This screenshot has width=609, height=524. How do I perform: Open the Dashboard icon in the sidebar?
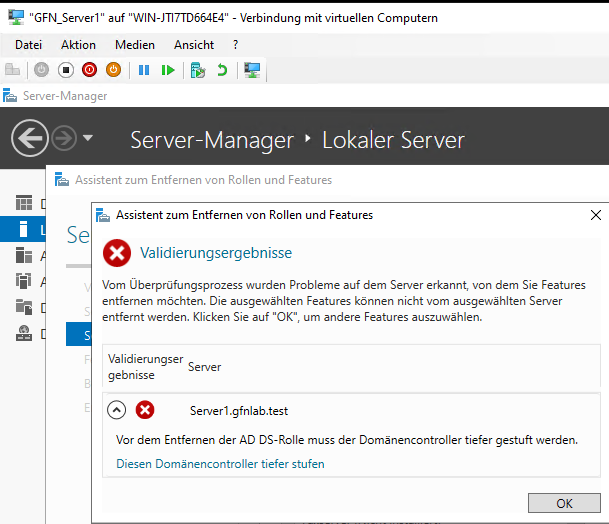coord(23,204)
